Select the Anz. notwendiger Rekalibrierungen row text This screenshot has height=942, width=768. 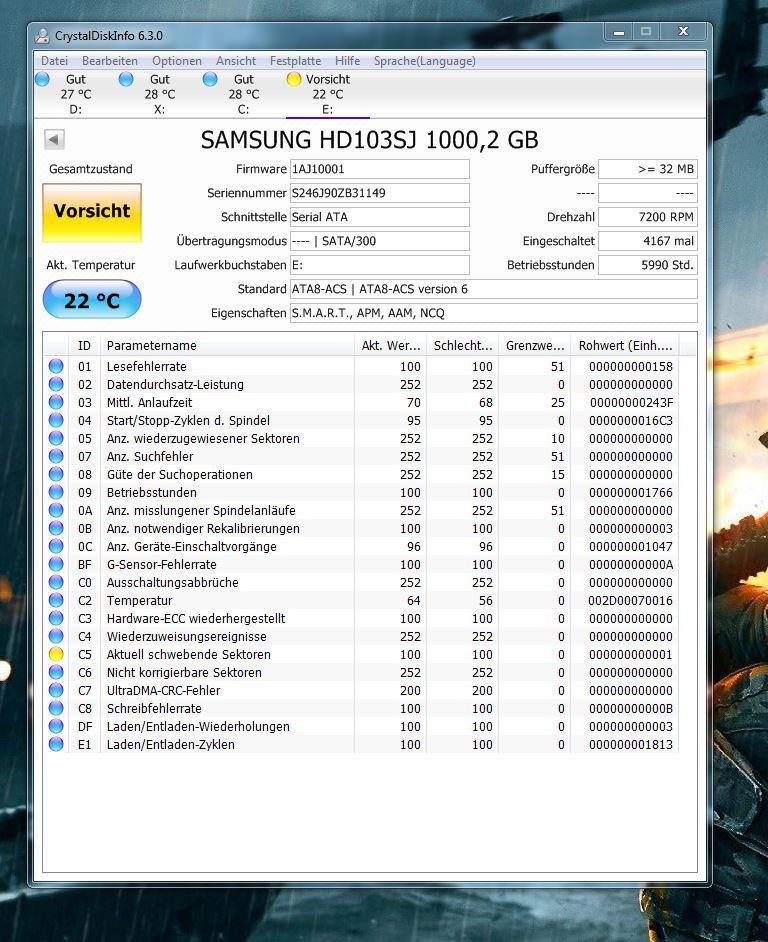pyautogui.click(x=203, y=529)
